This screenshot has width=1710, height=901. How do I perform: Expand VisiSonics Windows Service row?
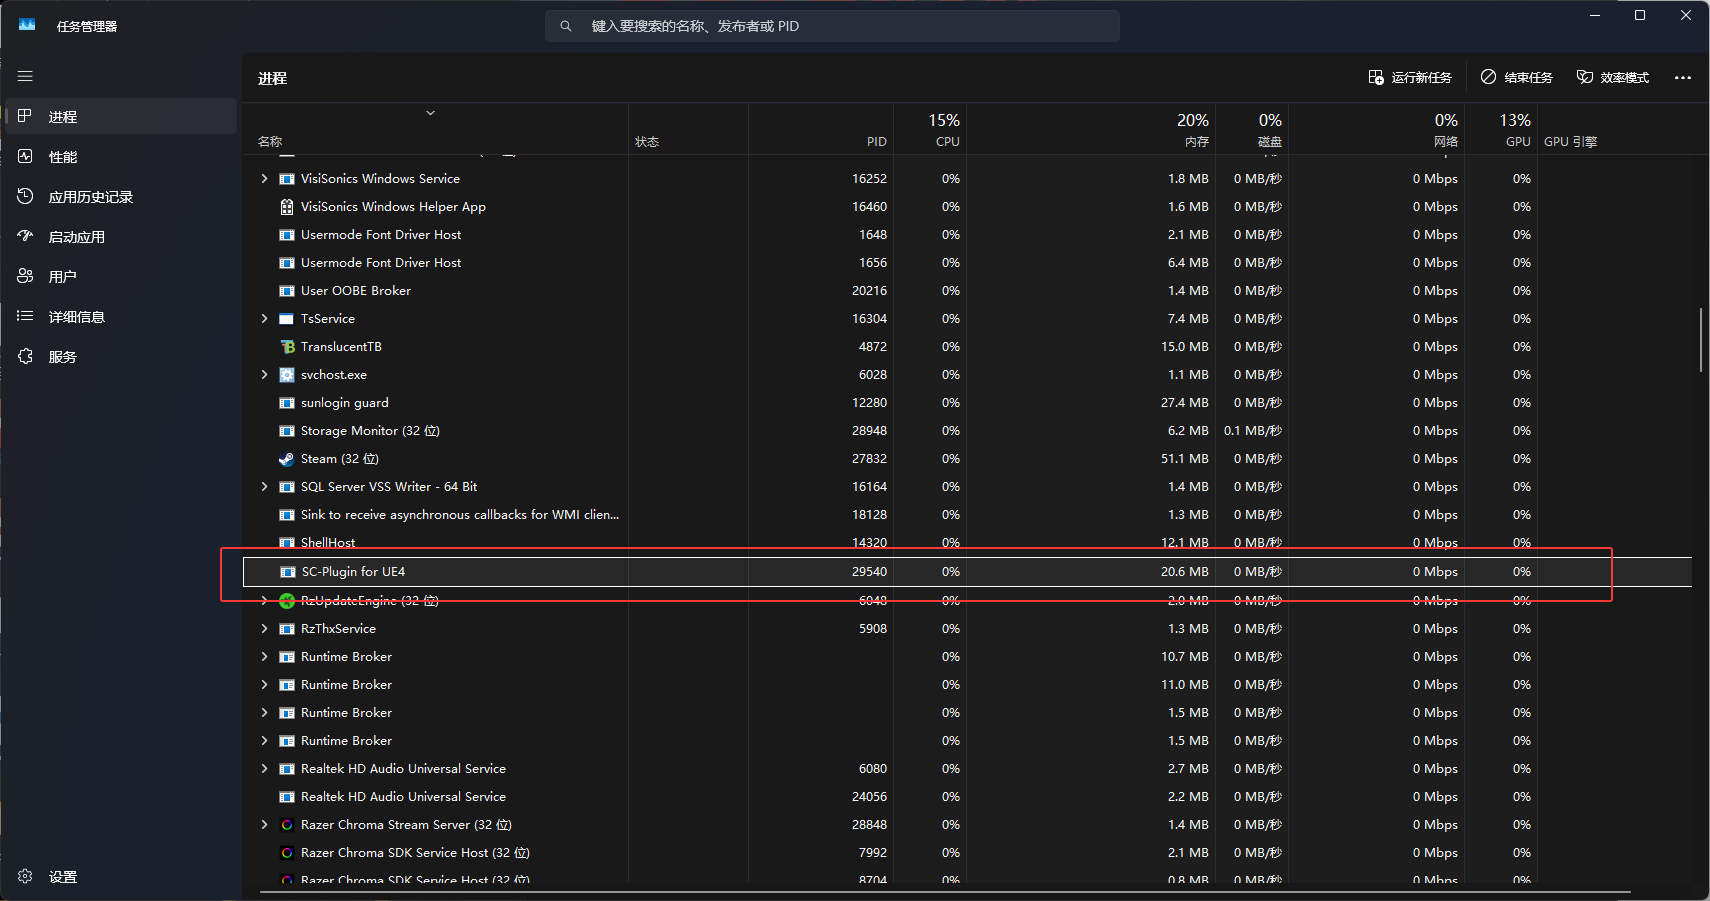(x=264, y=179)
